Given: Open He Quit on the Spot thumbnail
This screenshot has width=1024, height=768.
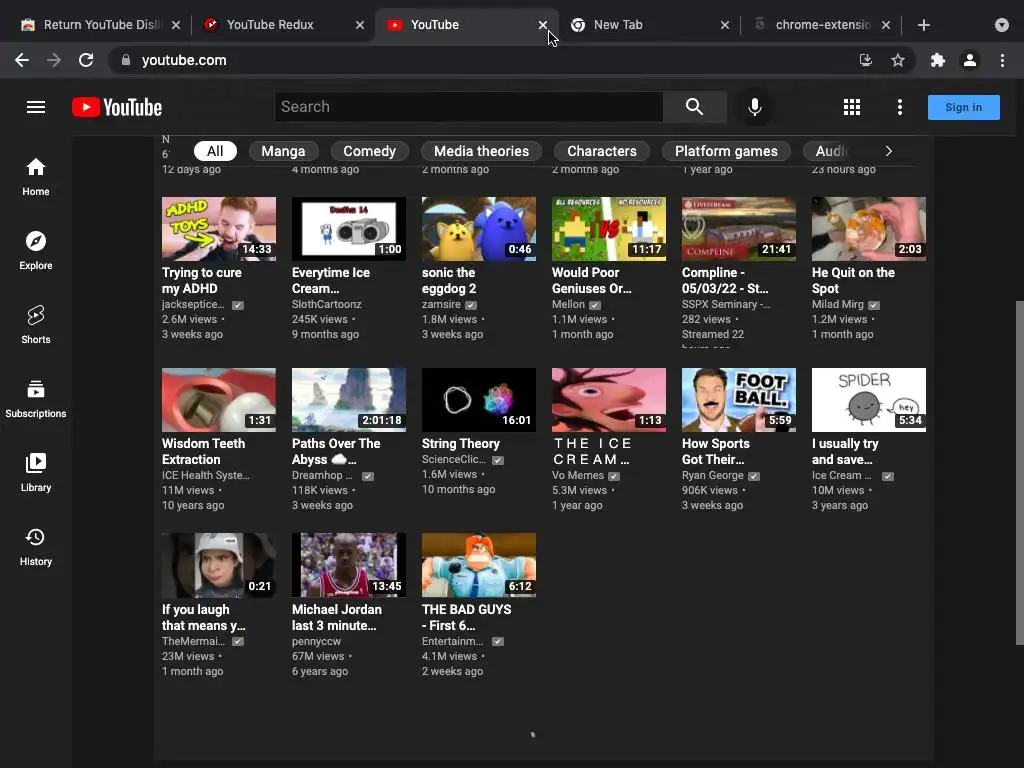Looking at the screenshot, I should click(869, 229).
